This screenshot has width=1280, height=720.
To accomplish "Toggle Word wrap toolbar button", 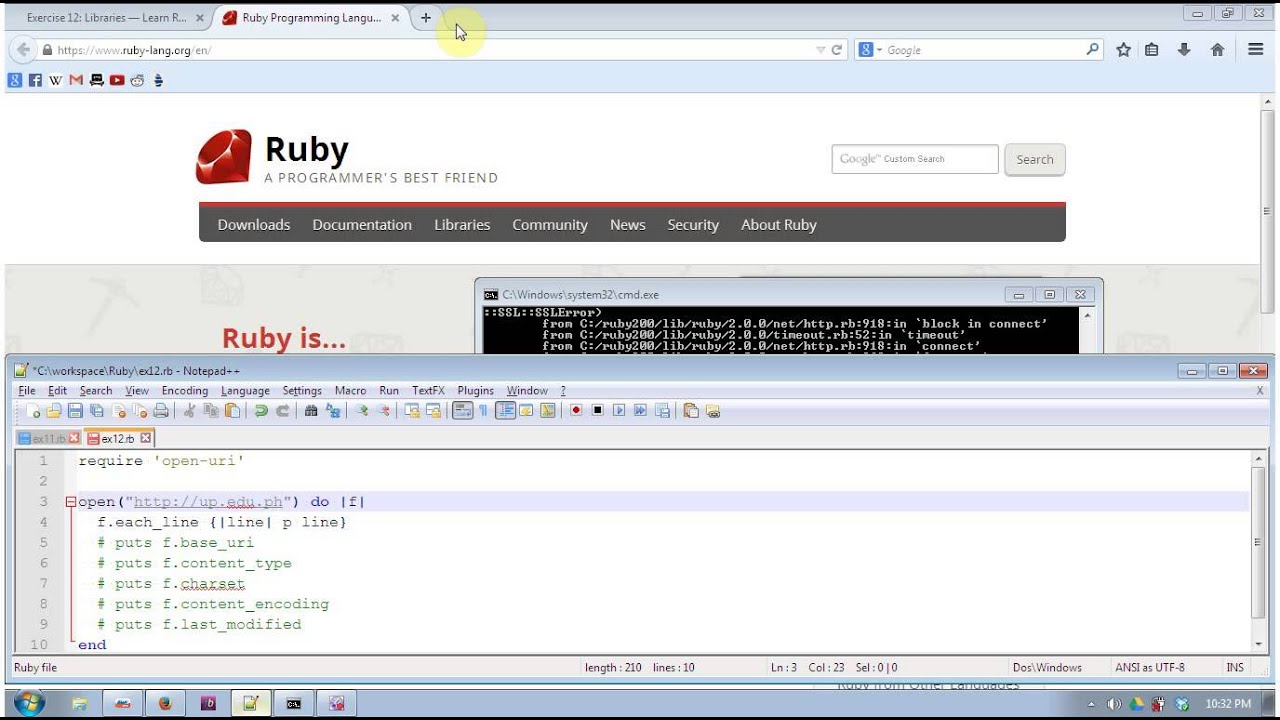I will coord(462,410).
